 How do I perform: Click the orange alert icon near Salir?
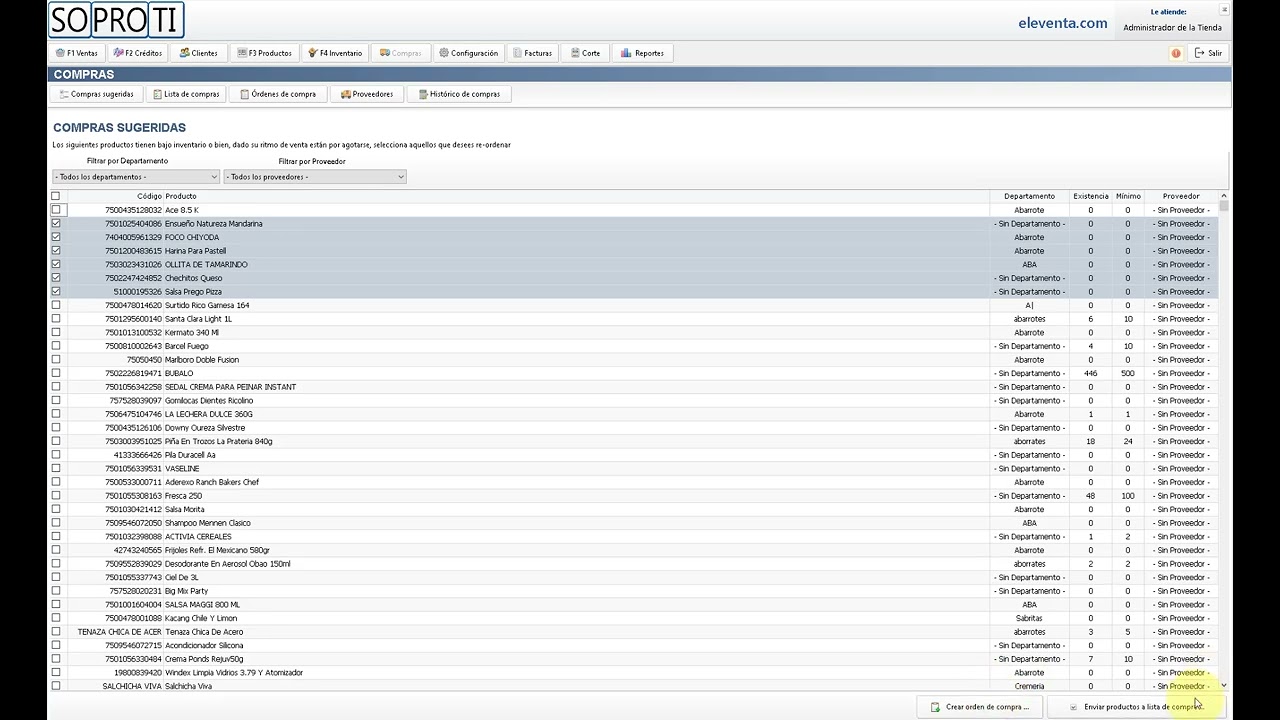click(x=1176, y=53)
